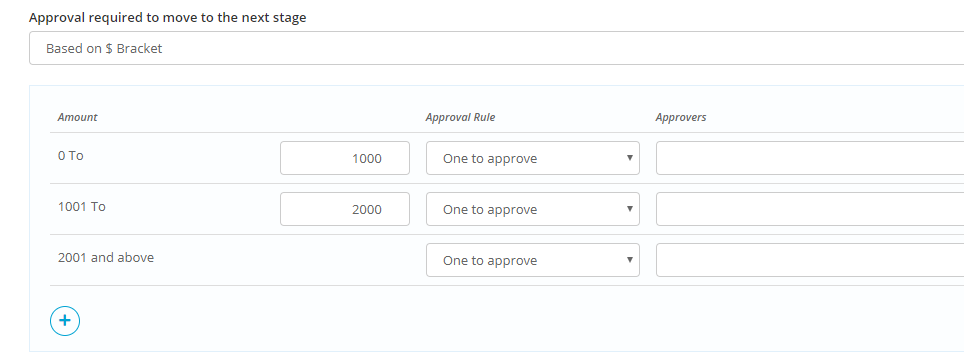This screenshot has width=964, height=363.
Task: Focus the Approvers field in the 1001 To row
Action: tap(810, 209)
